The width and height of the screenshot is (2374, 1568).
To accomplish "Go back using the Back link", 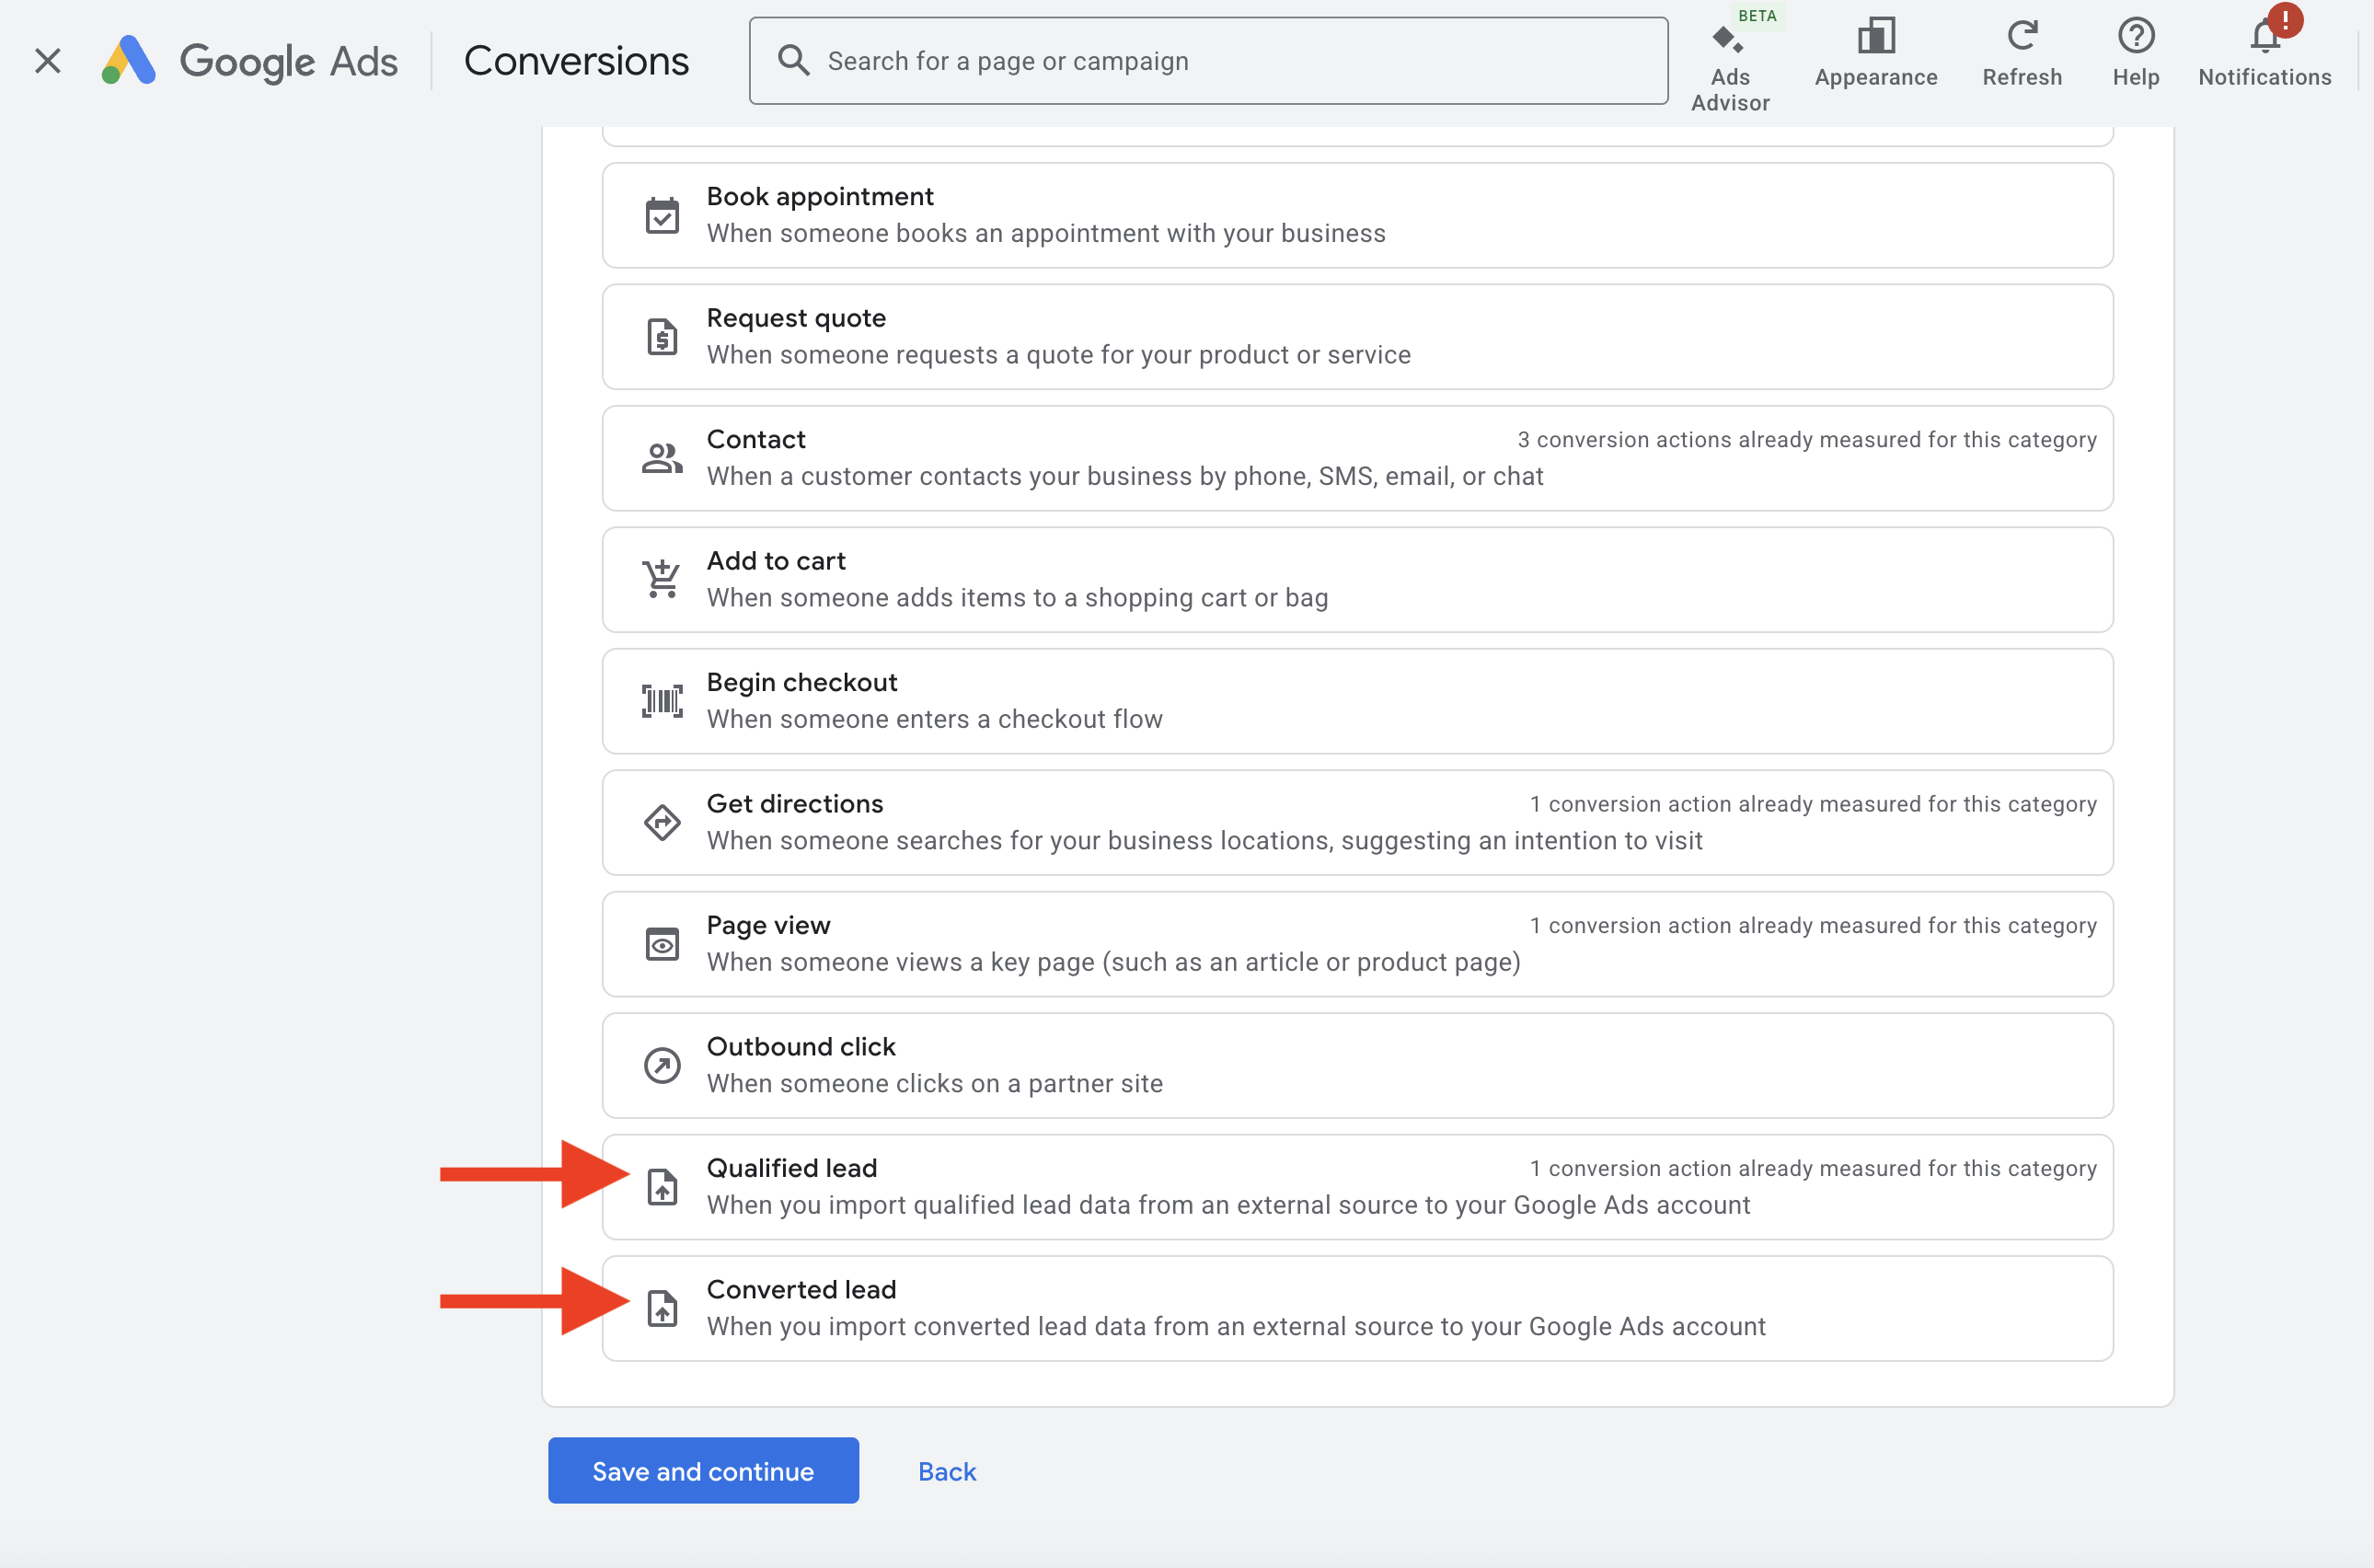I will coord(946,1471).
